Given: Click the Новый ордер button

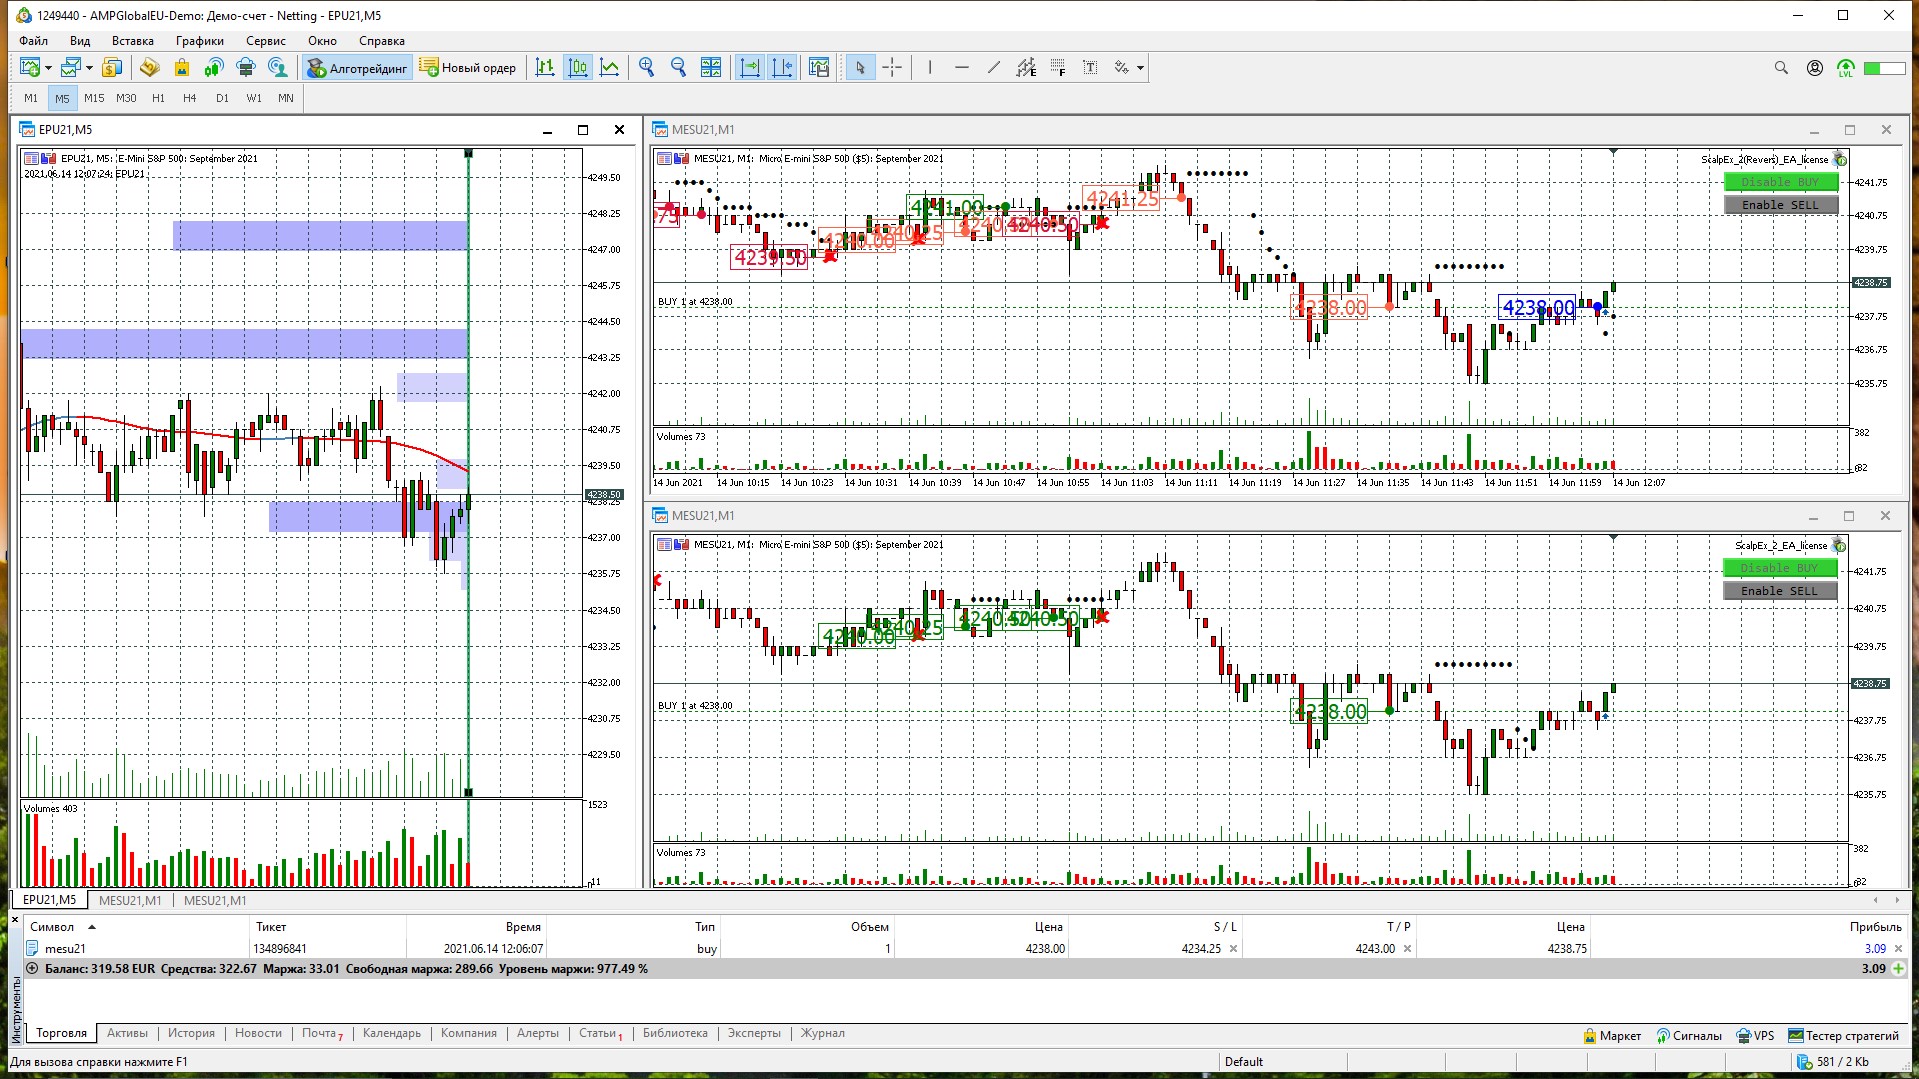Looking at the screenshot, I should coord(468,68).
